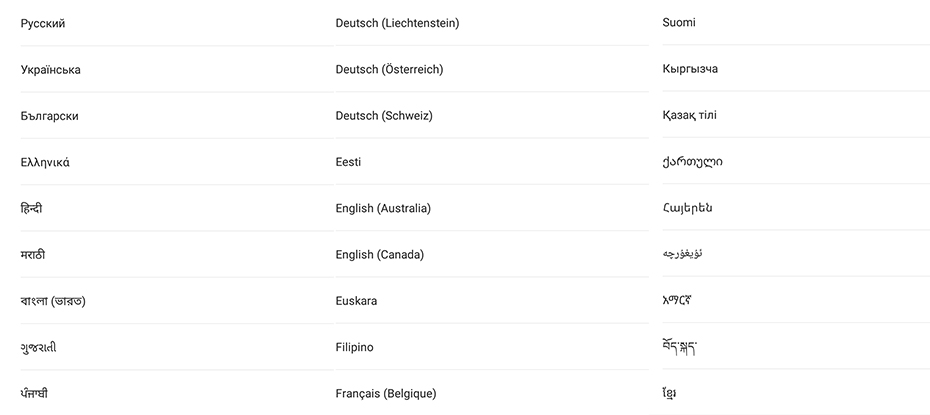Pick the Български language entry
The width and height of the screenshot is (930, 415).
(50, 116)
